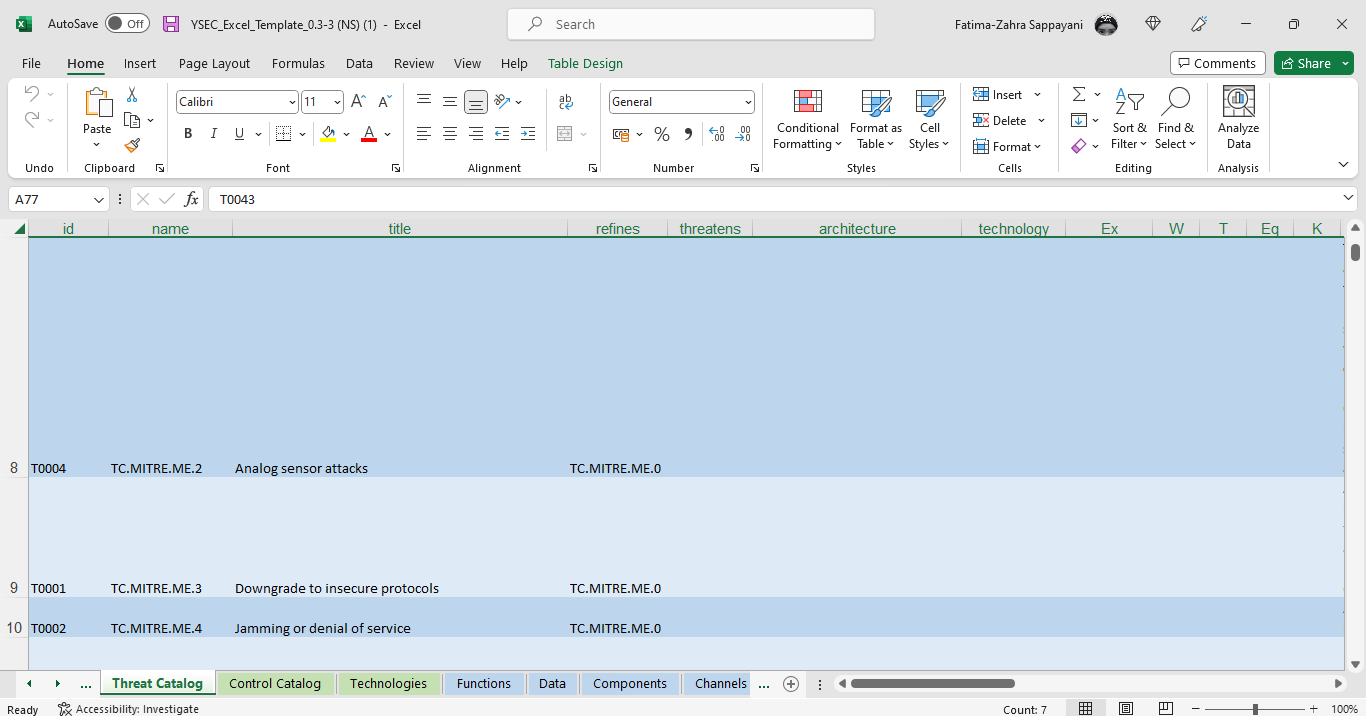Open Format cells menu
The width and height of the screenshot is (1366, 716).
point(1008,146)
